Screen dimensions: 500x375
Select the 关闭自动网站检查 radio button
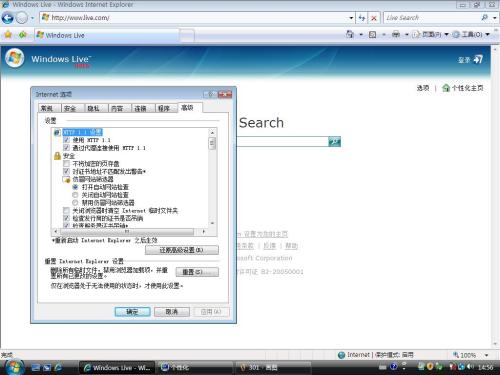[75, 195]
